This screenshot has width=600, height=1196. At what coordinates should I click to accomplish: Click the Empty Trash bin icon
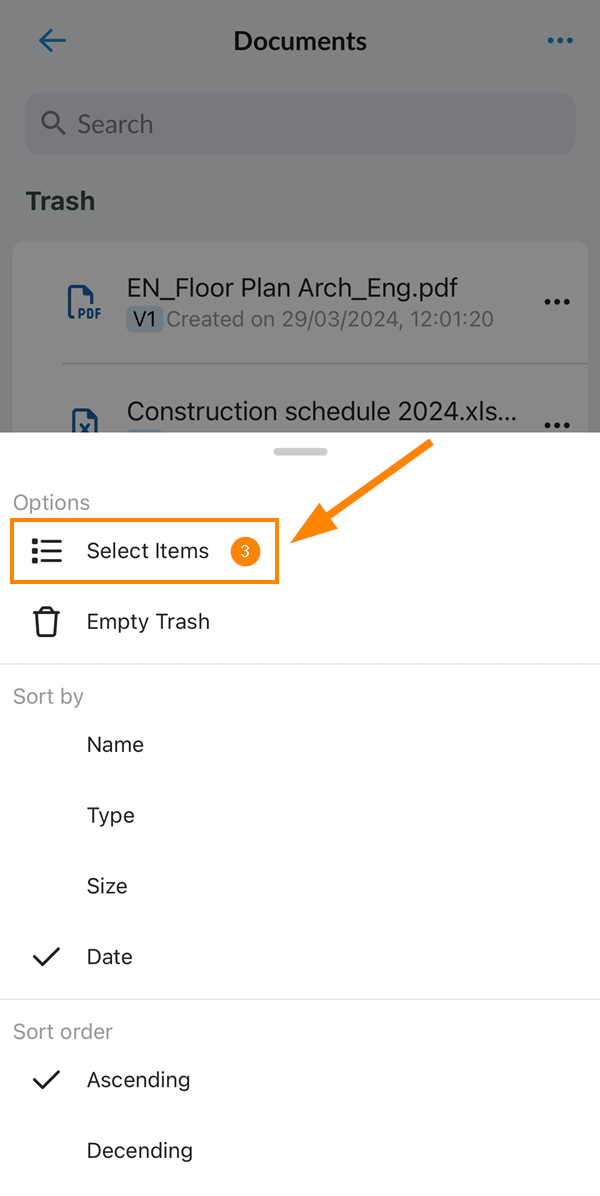click(47, 622)
